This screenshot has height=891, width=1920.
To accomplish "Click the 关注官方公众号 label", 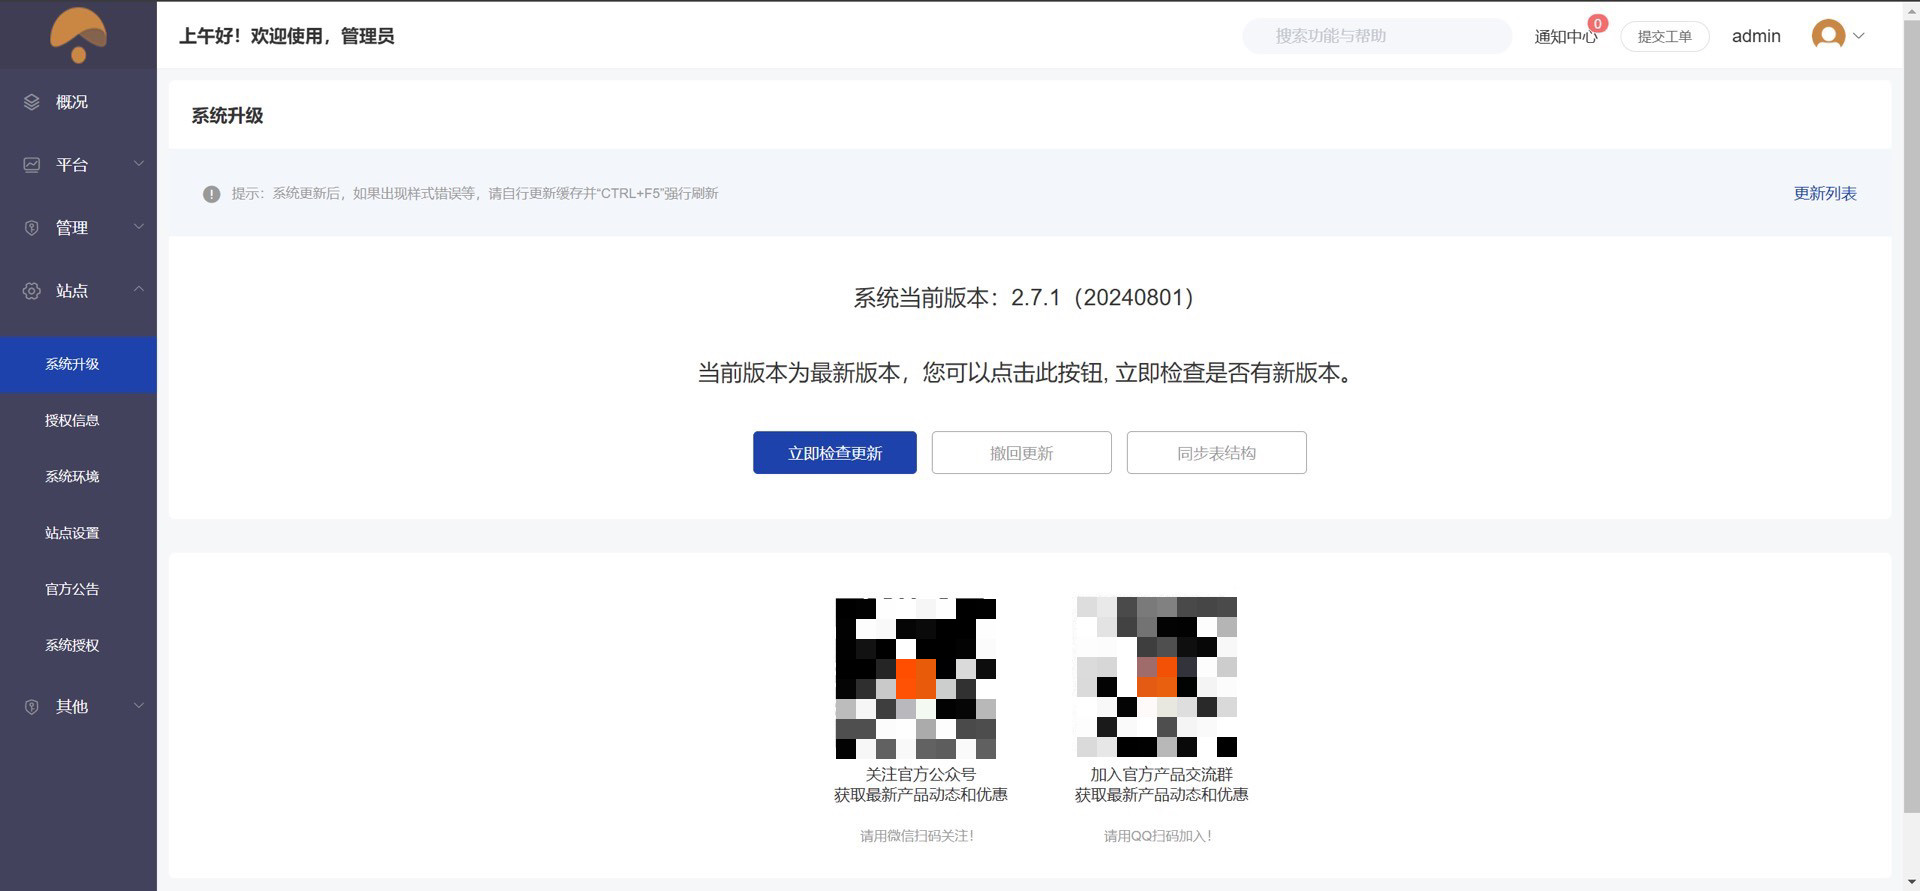I will [921, 775].
